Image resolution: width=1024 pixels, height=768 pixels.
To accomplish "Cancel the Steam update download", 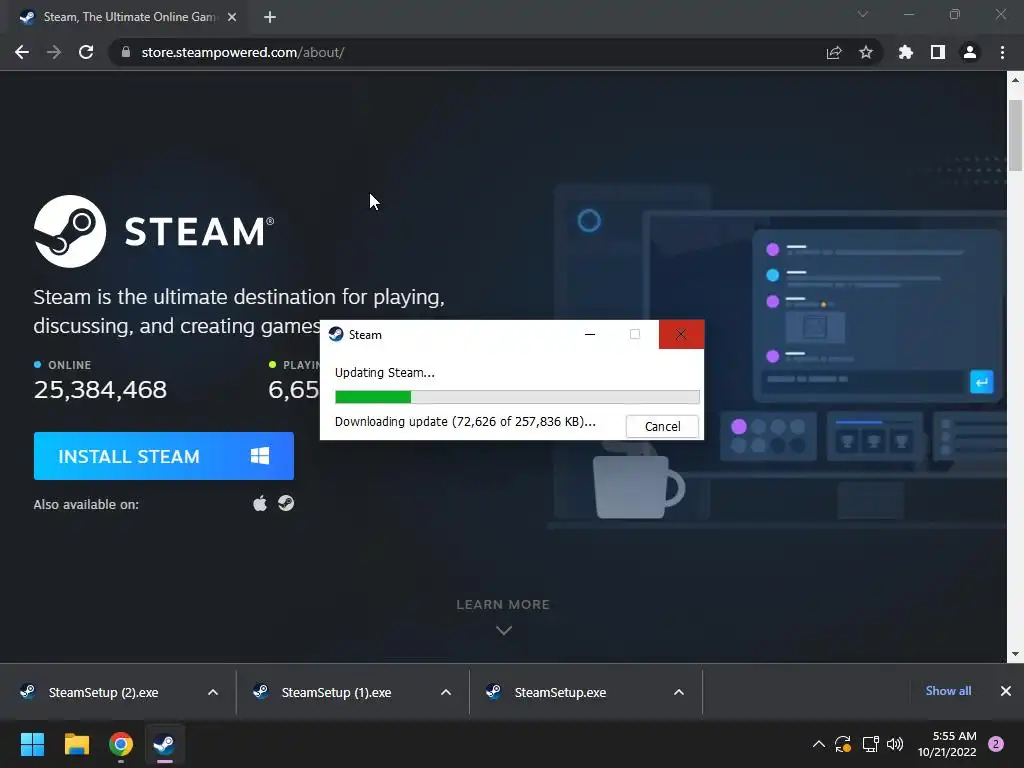I will 662,426.
